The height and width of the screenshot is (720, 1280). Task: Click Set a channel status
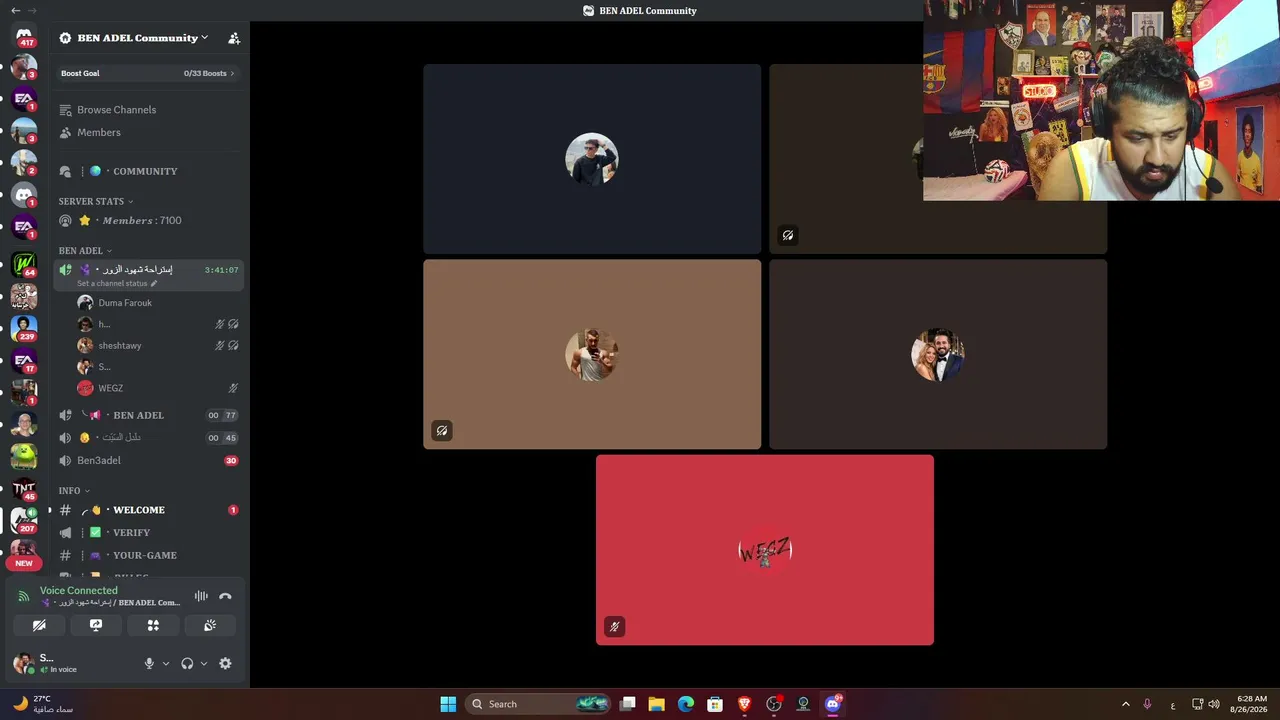pyautogui.click(x=117, y=283)
